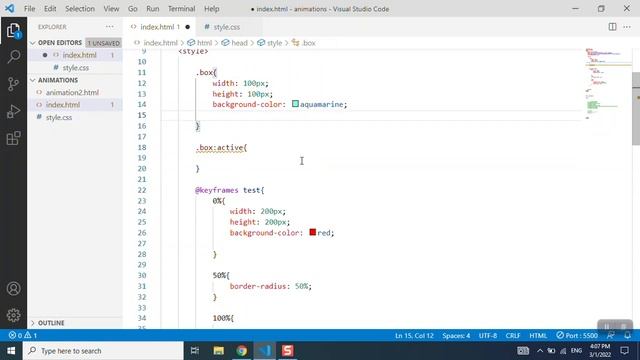Open the Windows action center icon

[x=624, y=351]
